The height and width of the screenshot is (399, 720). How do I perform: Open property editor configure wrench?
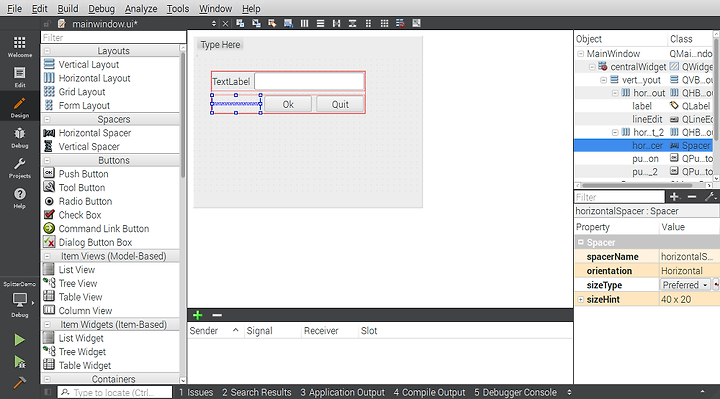tap(710, 197)
